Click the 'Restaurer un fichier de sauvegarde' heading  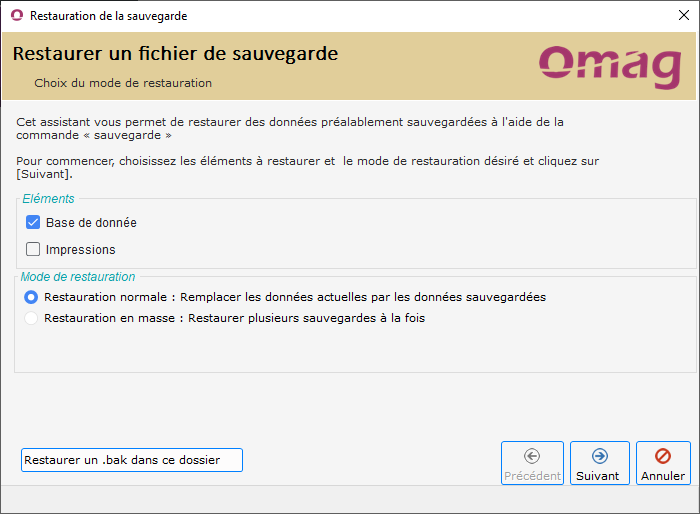tap(175, 54)
